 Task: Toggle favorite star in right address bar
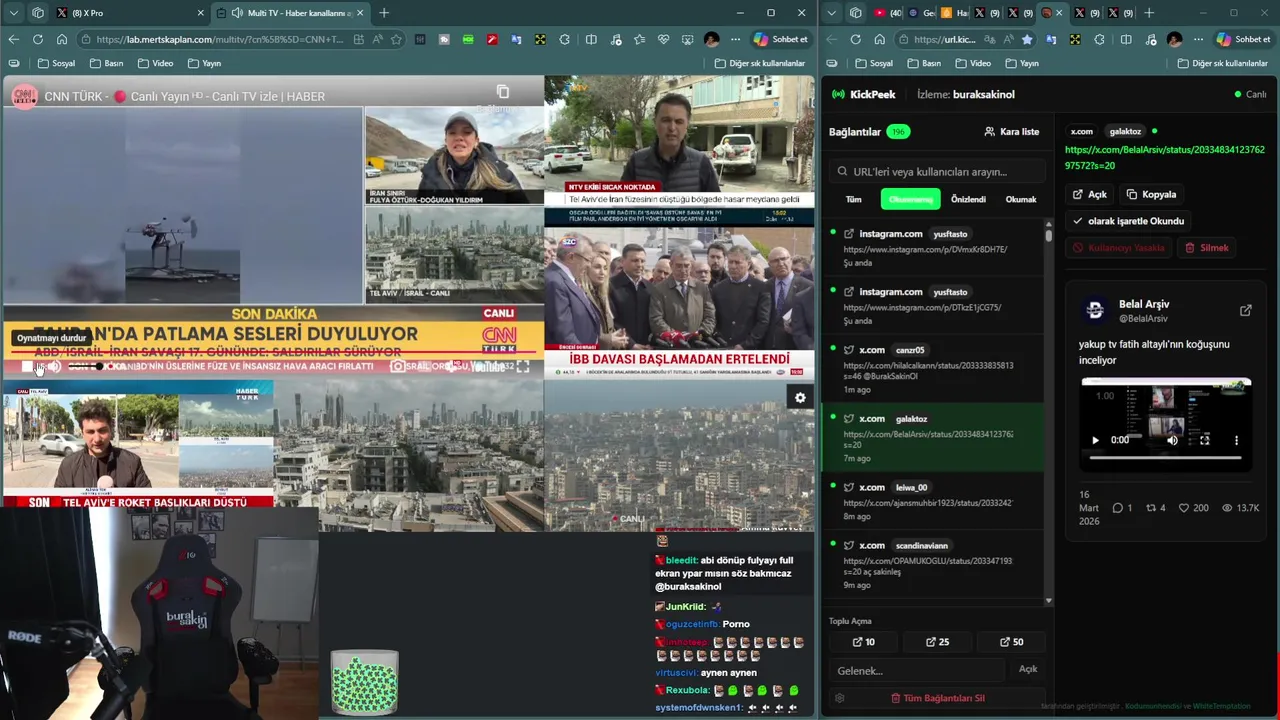(x=1027, y=39)
